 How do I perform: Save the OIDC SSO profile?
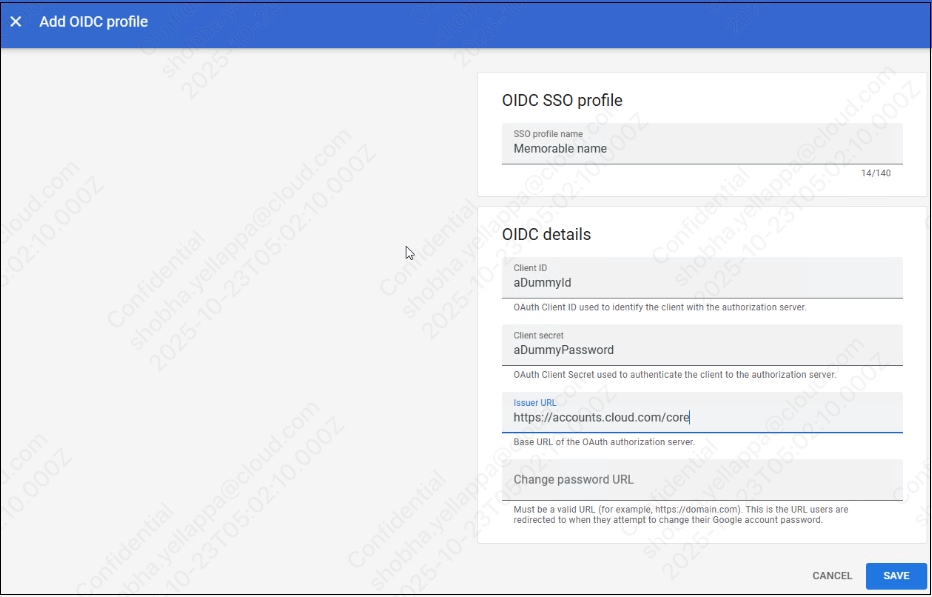[x=895, y=576]
